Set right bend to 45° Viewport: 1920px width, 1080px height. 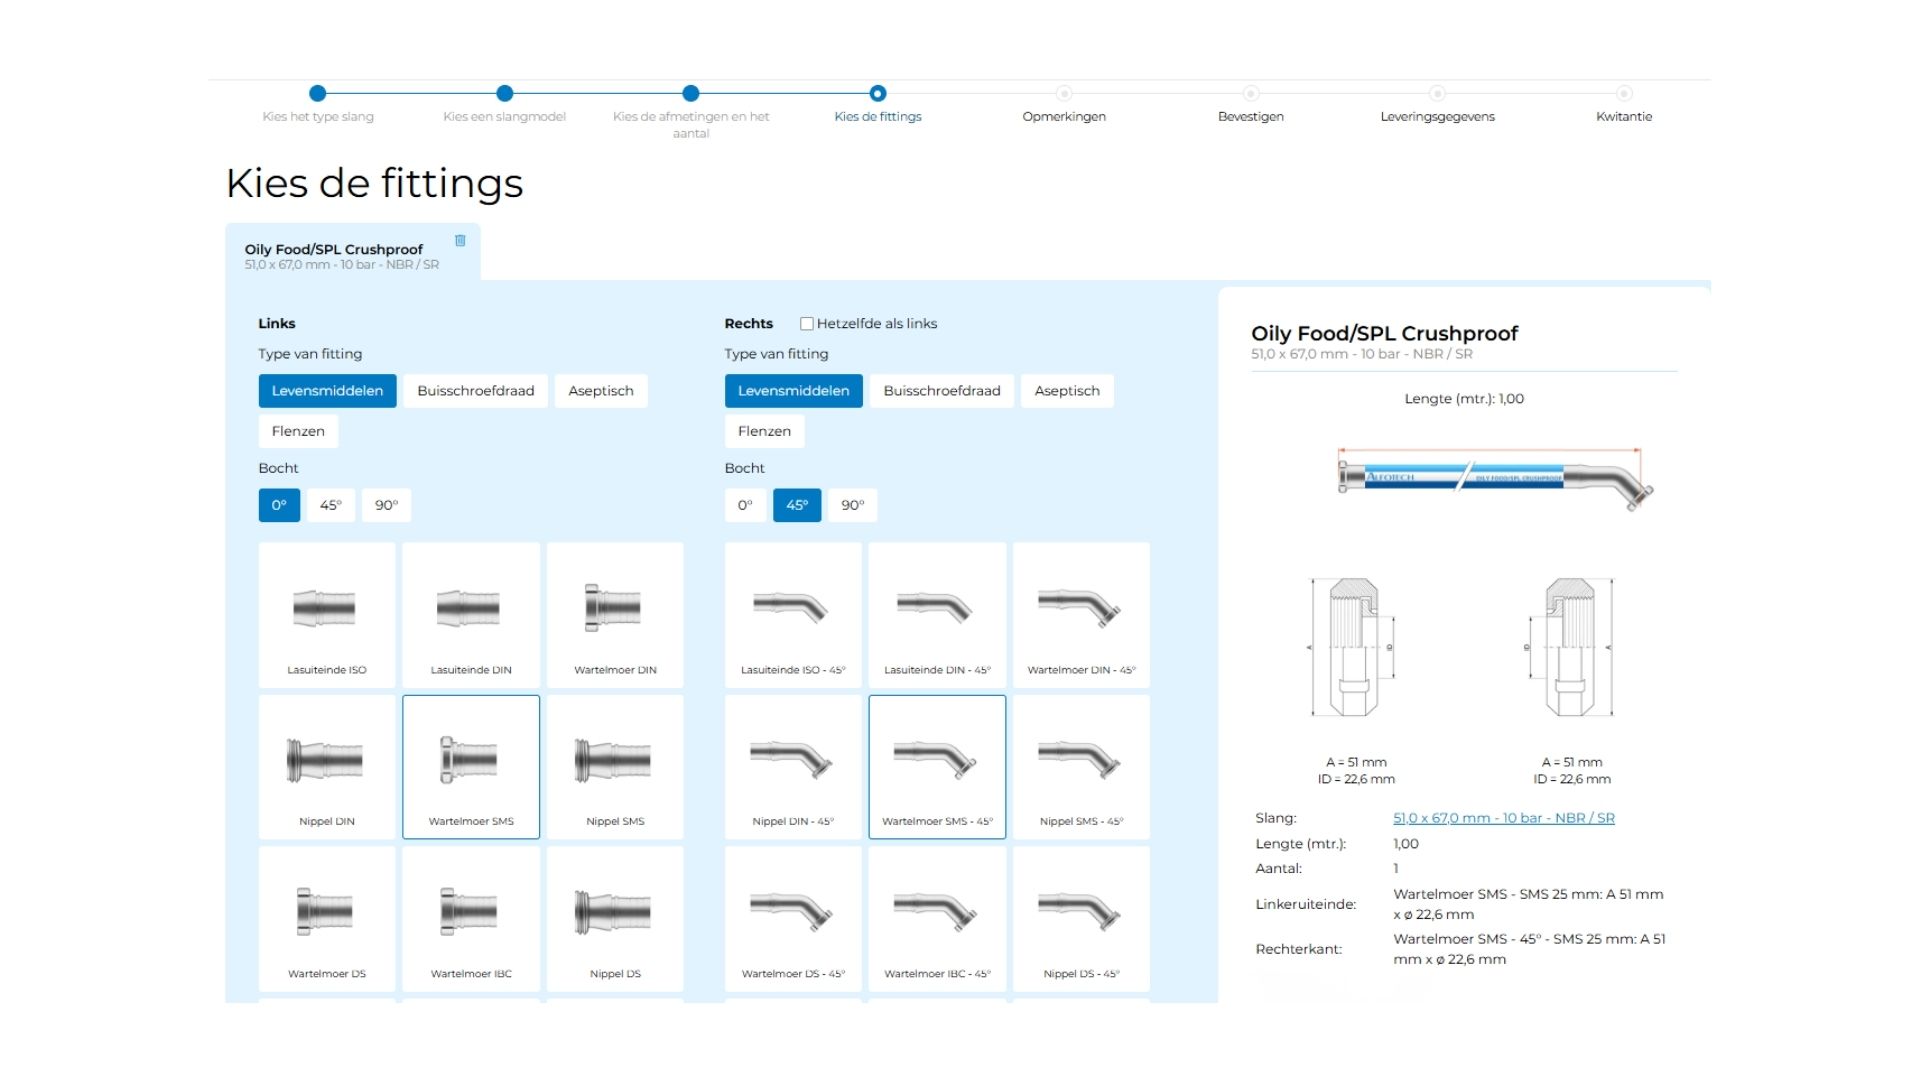coord(797,505)
